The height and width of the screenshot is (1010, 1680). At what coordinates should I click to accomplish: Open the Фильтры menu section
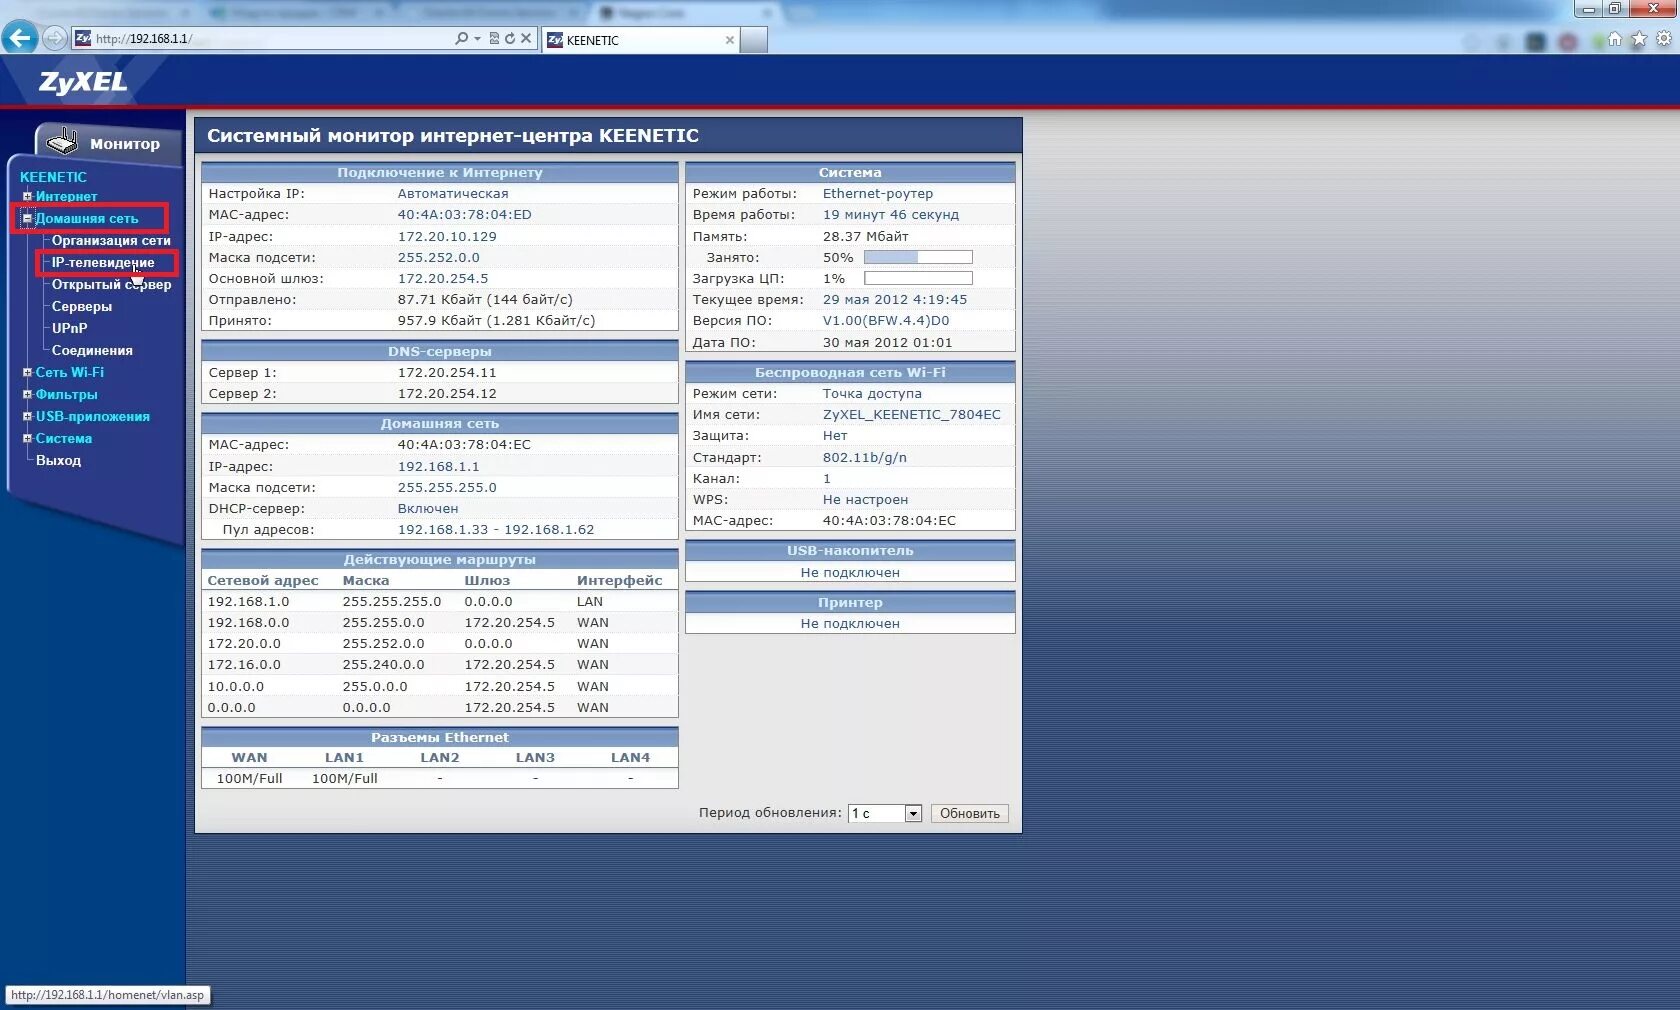click(x=67, y=394)
